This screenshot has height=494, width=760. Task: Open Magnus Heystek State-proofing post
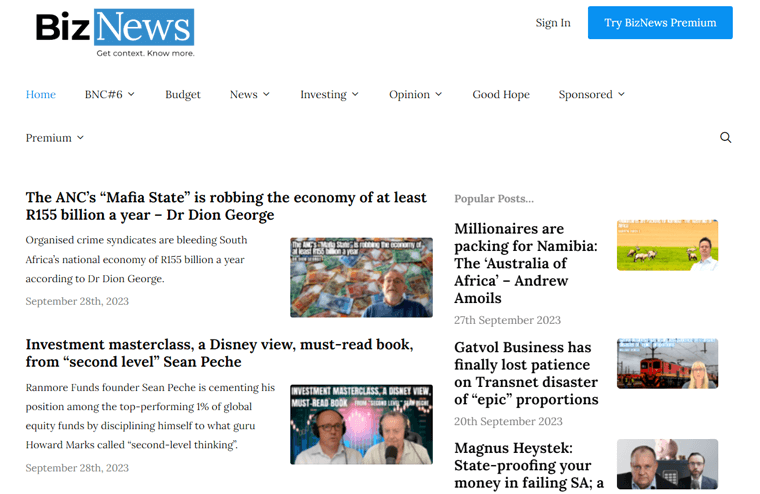pyautogui.click(x=529, y=465)
